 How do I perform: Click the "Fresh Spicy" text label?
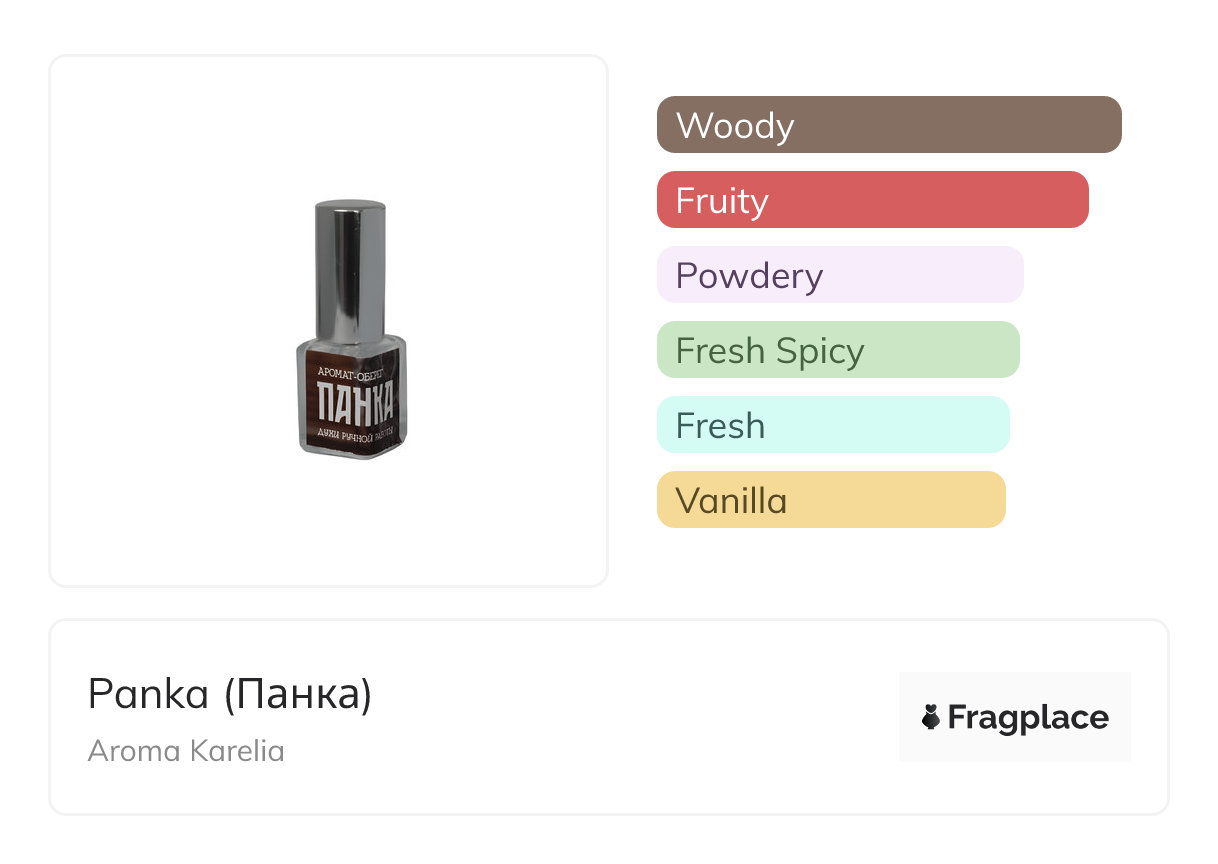tap(770, 351)
